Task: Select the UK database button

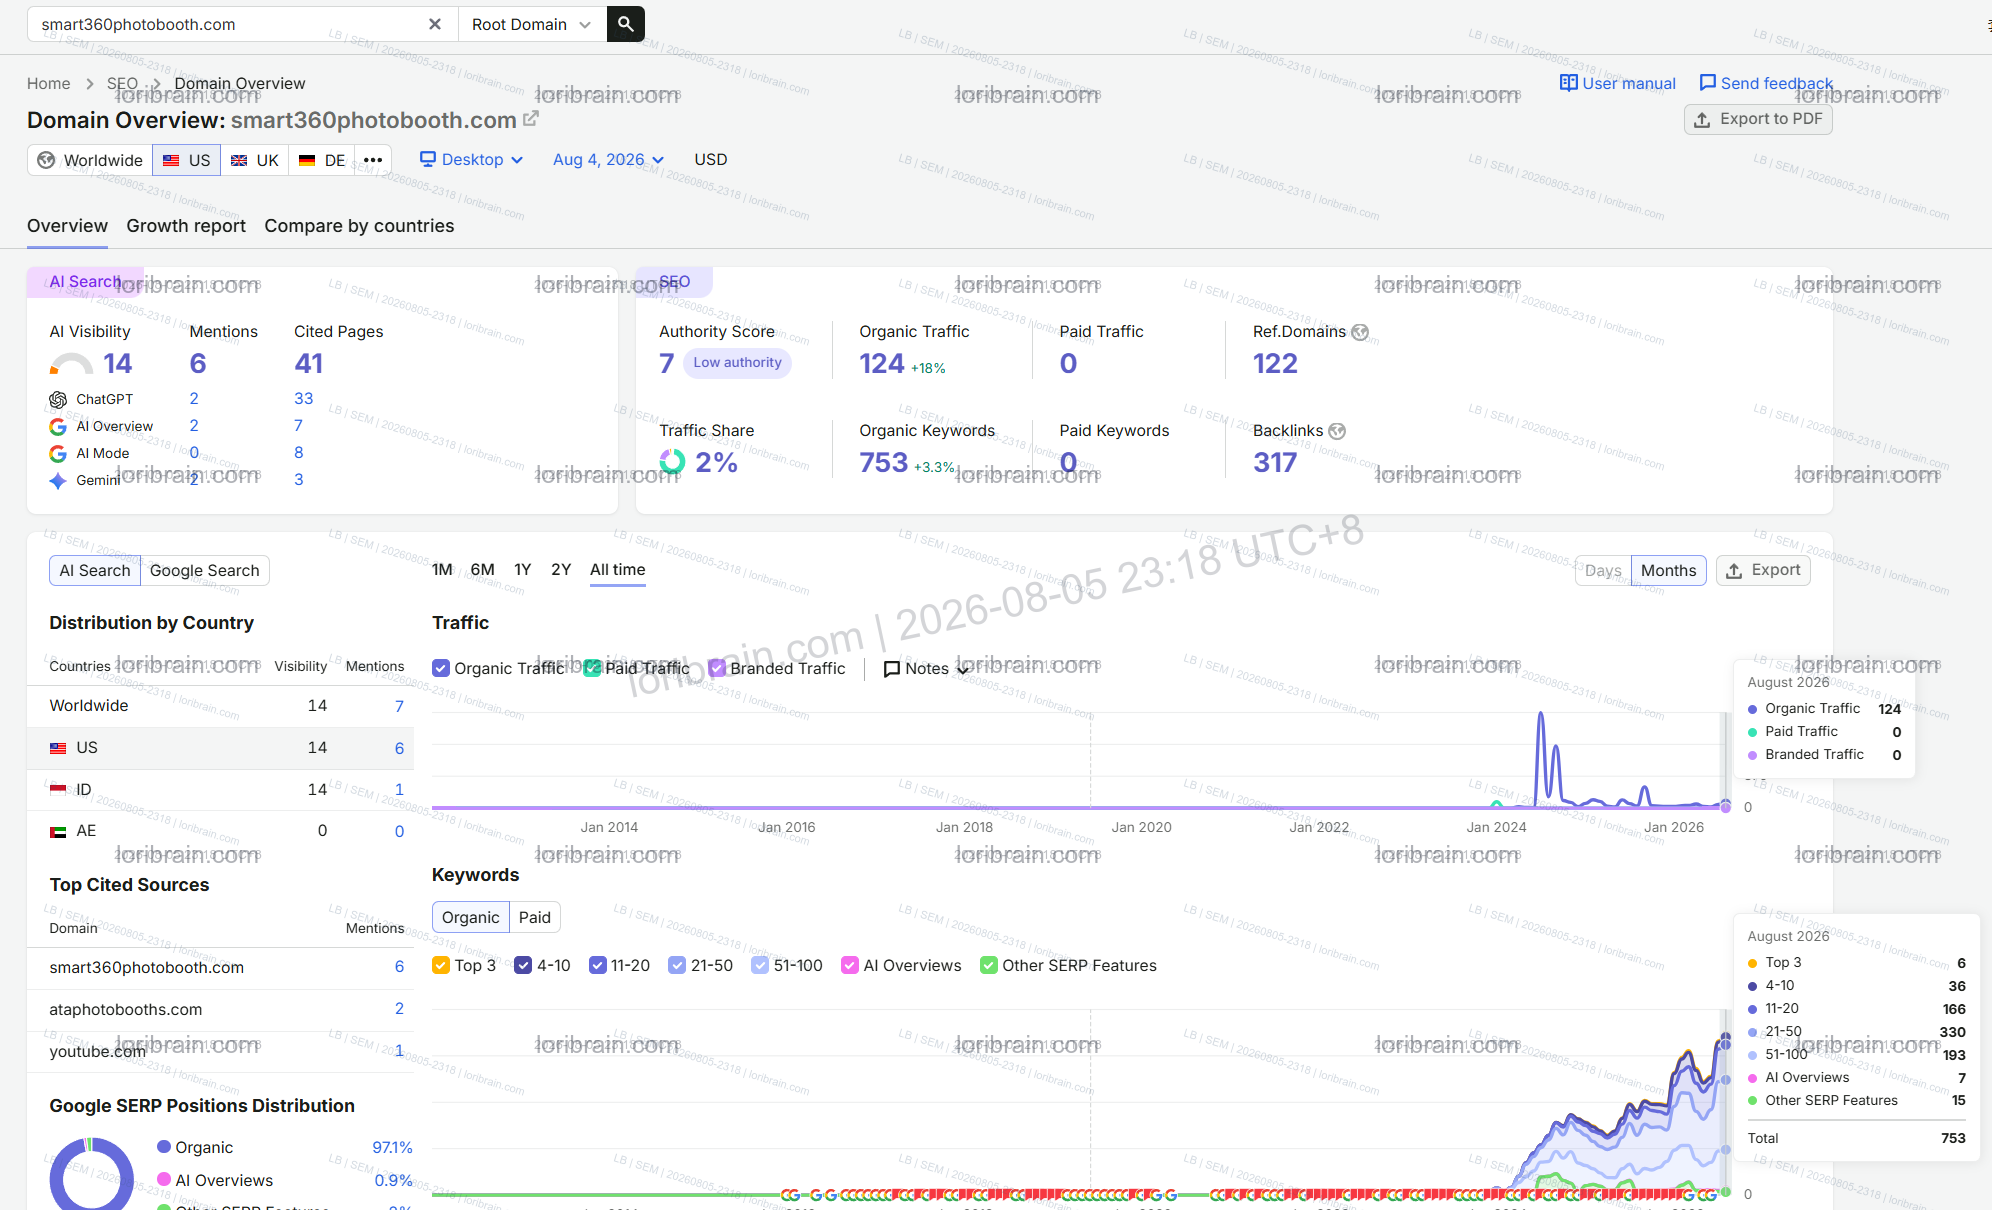Action: pos(255,160)
